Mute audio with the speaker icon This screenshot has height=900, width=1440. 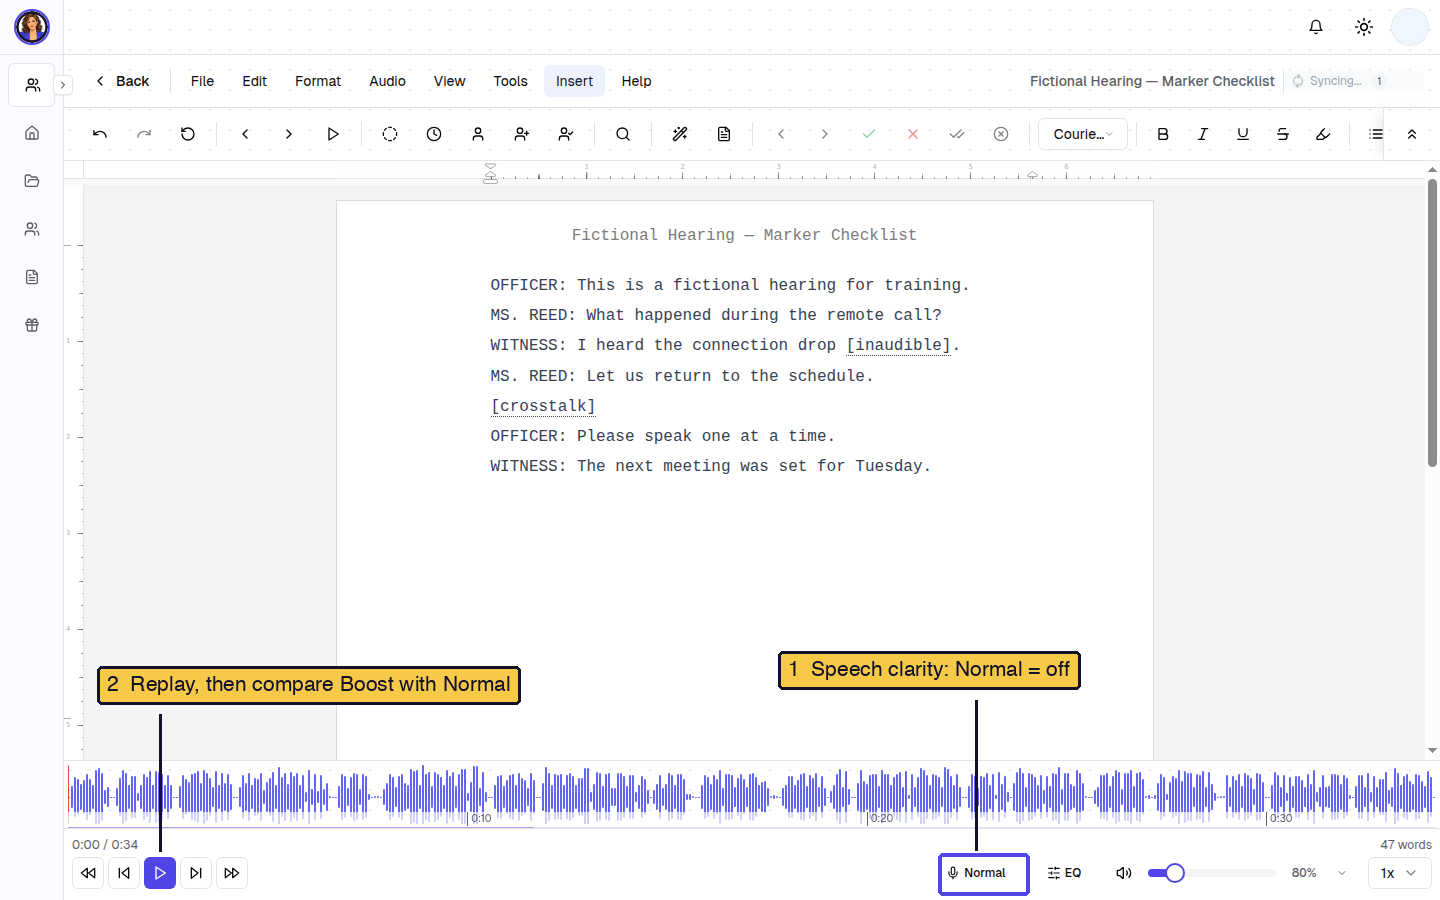1124,873
